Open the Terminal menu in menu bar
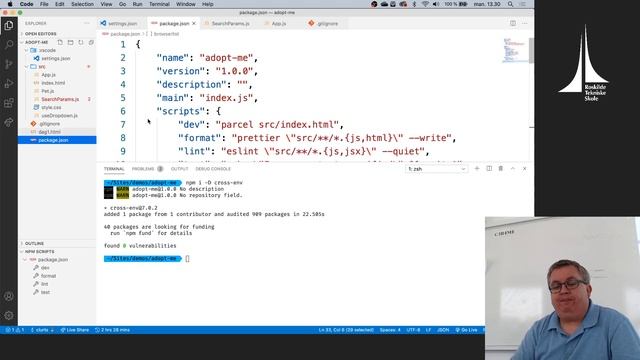Viewport: 640px width, 360px height. click(x=159, y=4)
